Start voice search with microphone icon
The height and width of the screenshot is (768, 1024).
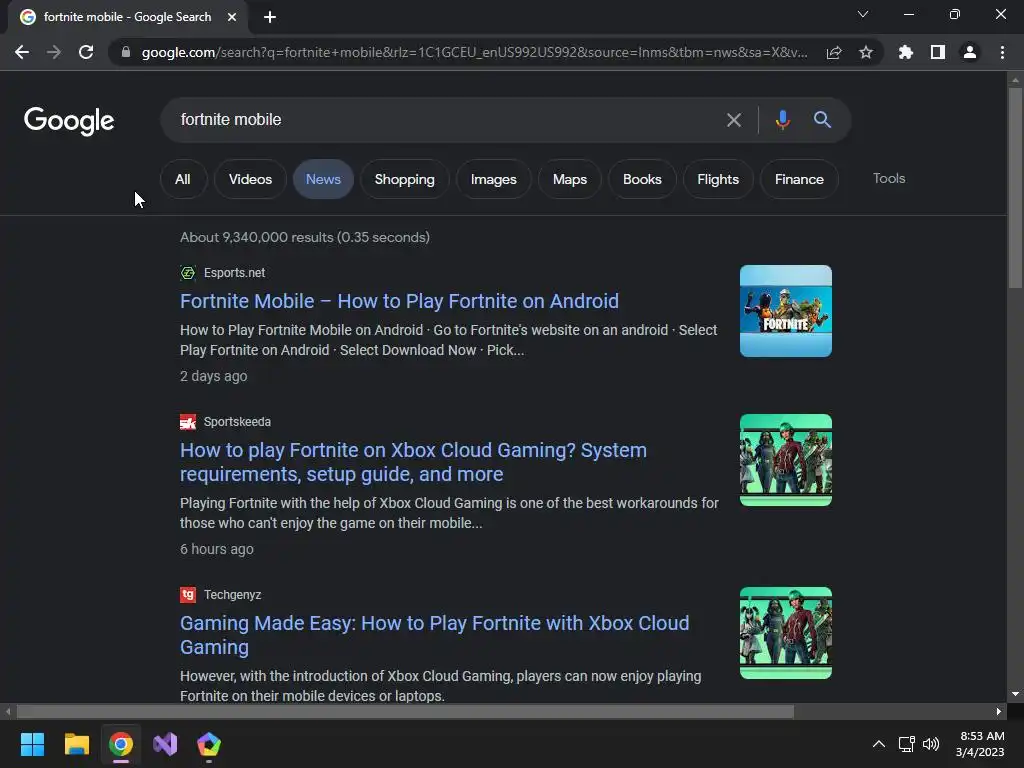coord(782,120)
